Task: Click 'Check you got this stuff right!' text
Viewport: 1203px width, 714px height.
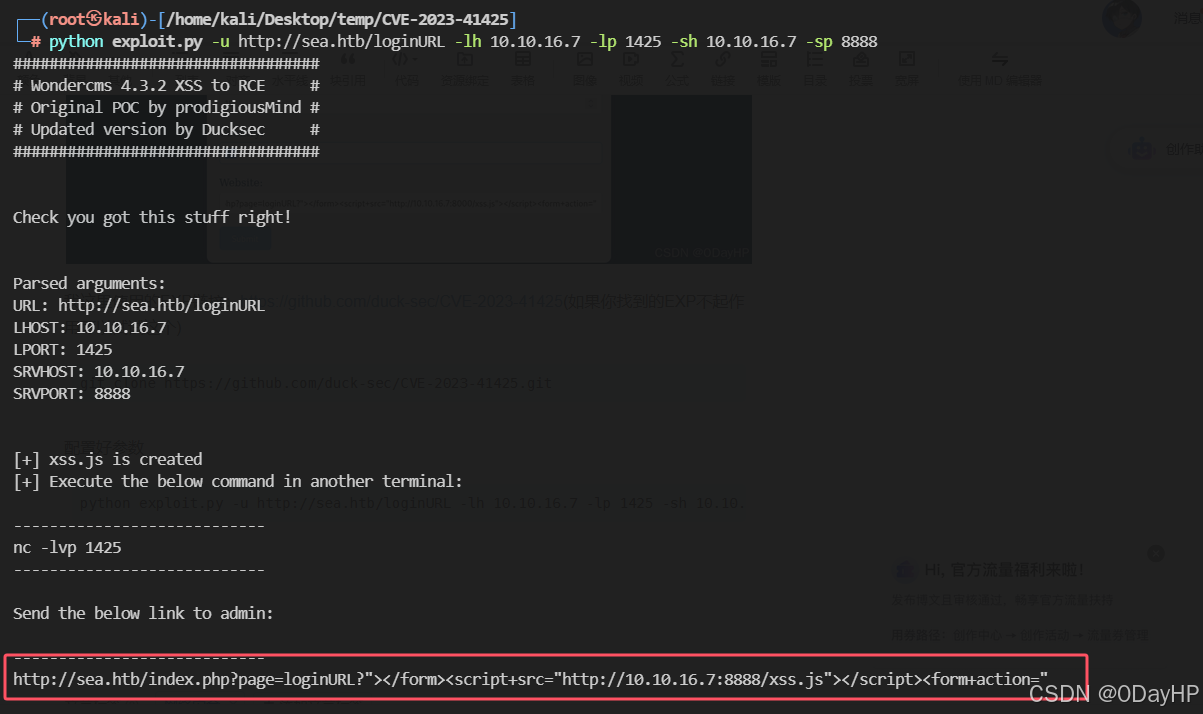Action: 152,217
